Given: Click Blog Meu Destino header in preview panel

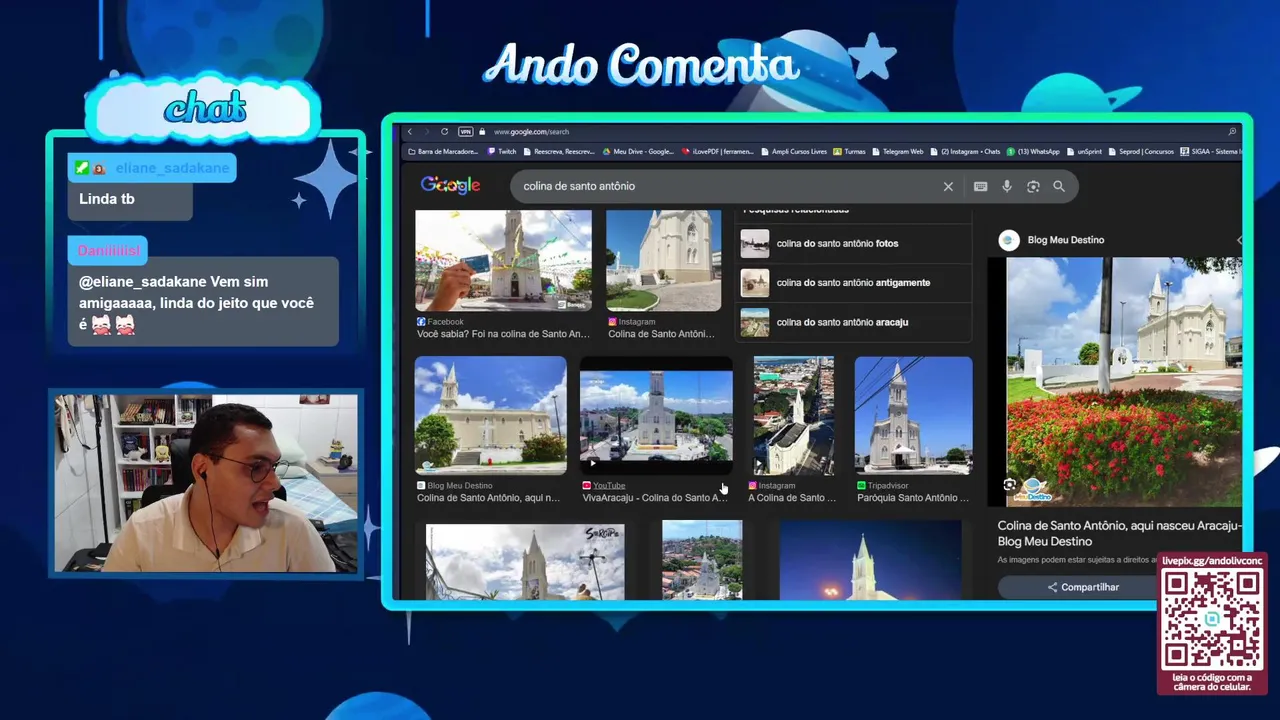Looking at the screenshot, I should point(1066,240).
